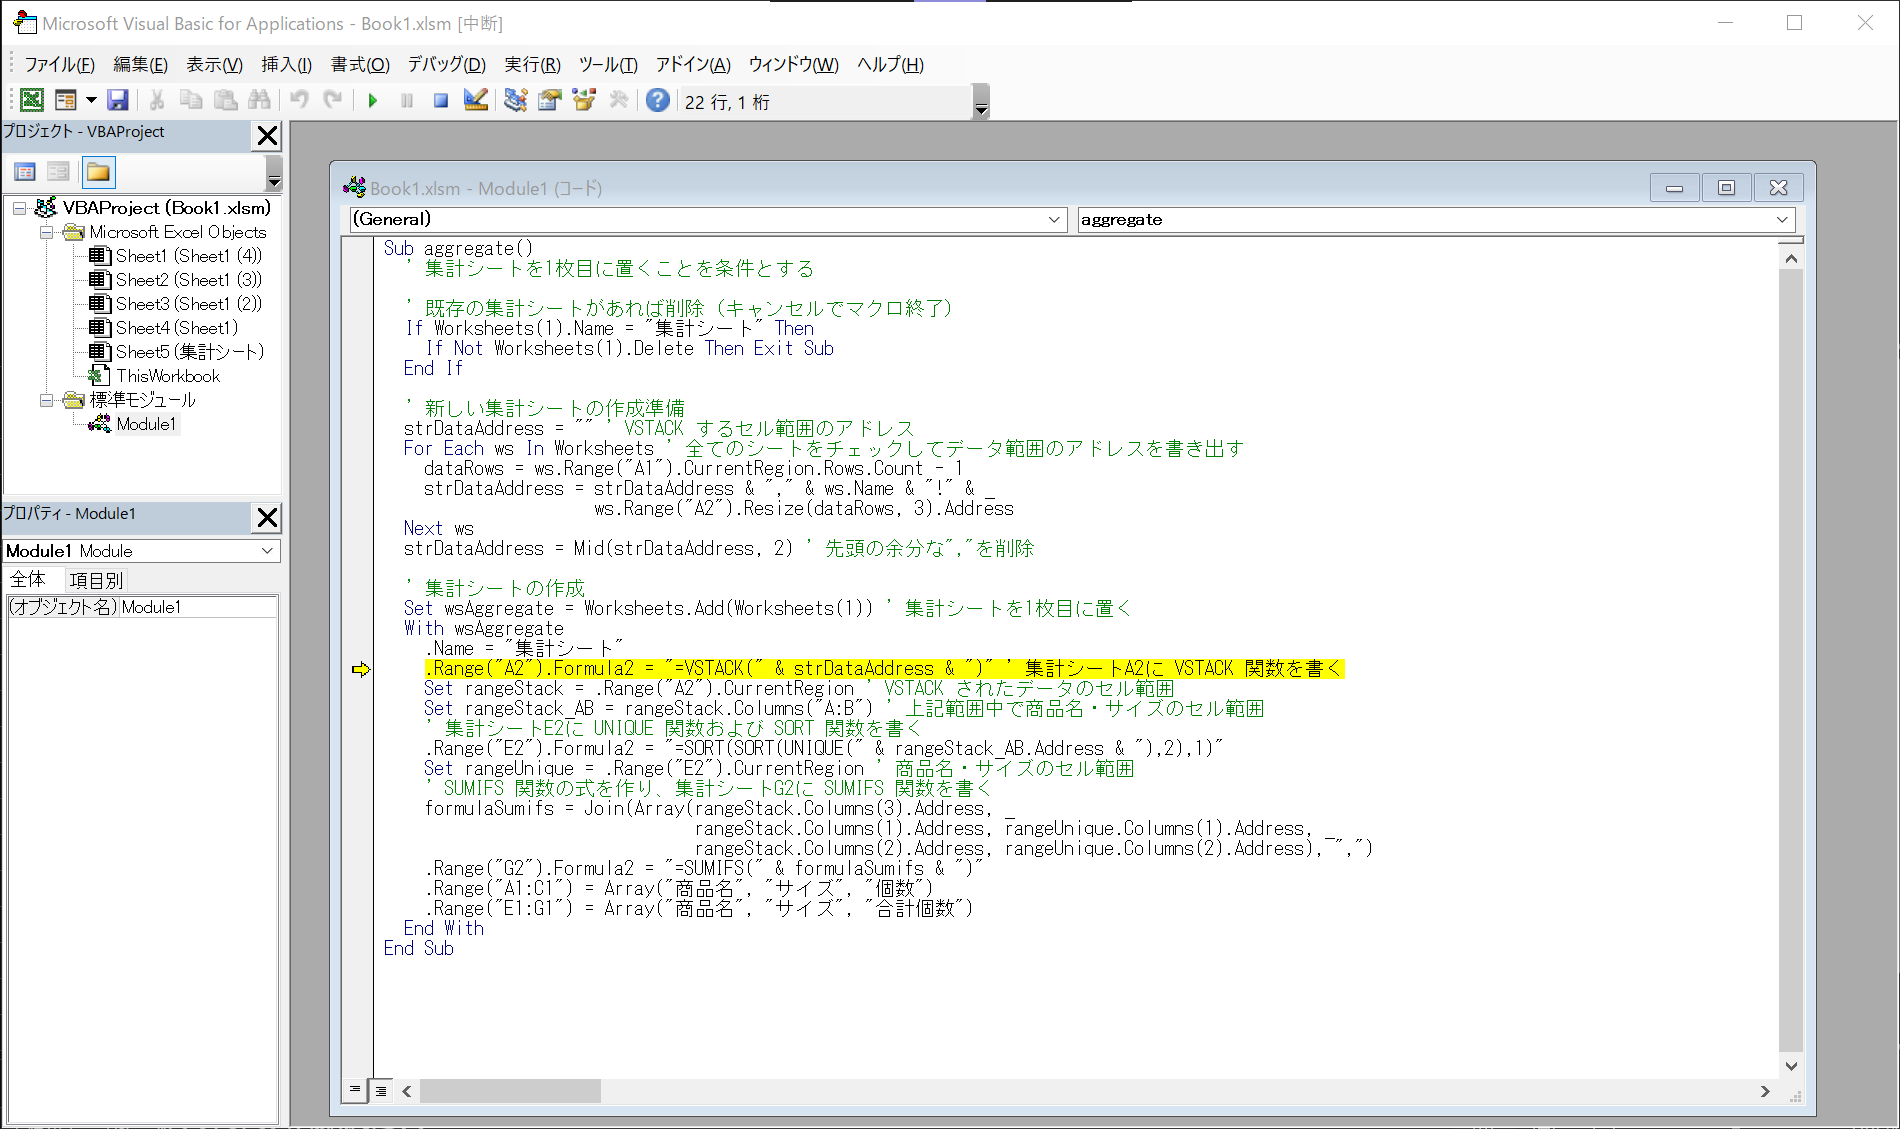Screen dimensions: 1900x1129
Task: Open the aggregate procedure dropdown
Action: point(1782,220)
